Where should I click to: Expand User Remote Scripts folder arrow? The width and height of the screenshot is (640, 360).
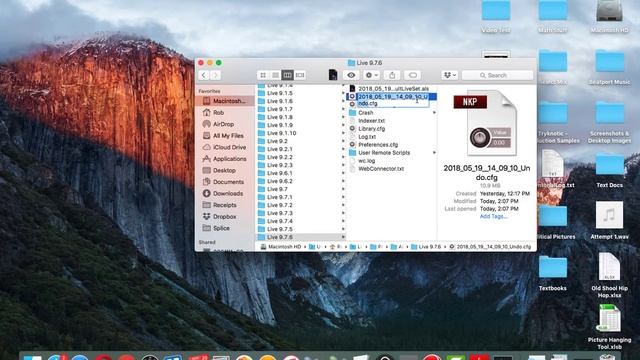[434, 153]
